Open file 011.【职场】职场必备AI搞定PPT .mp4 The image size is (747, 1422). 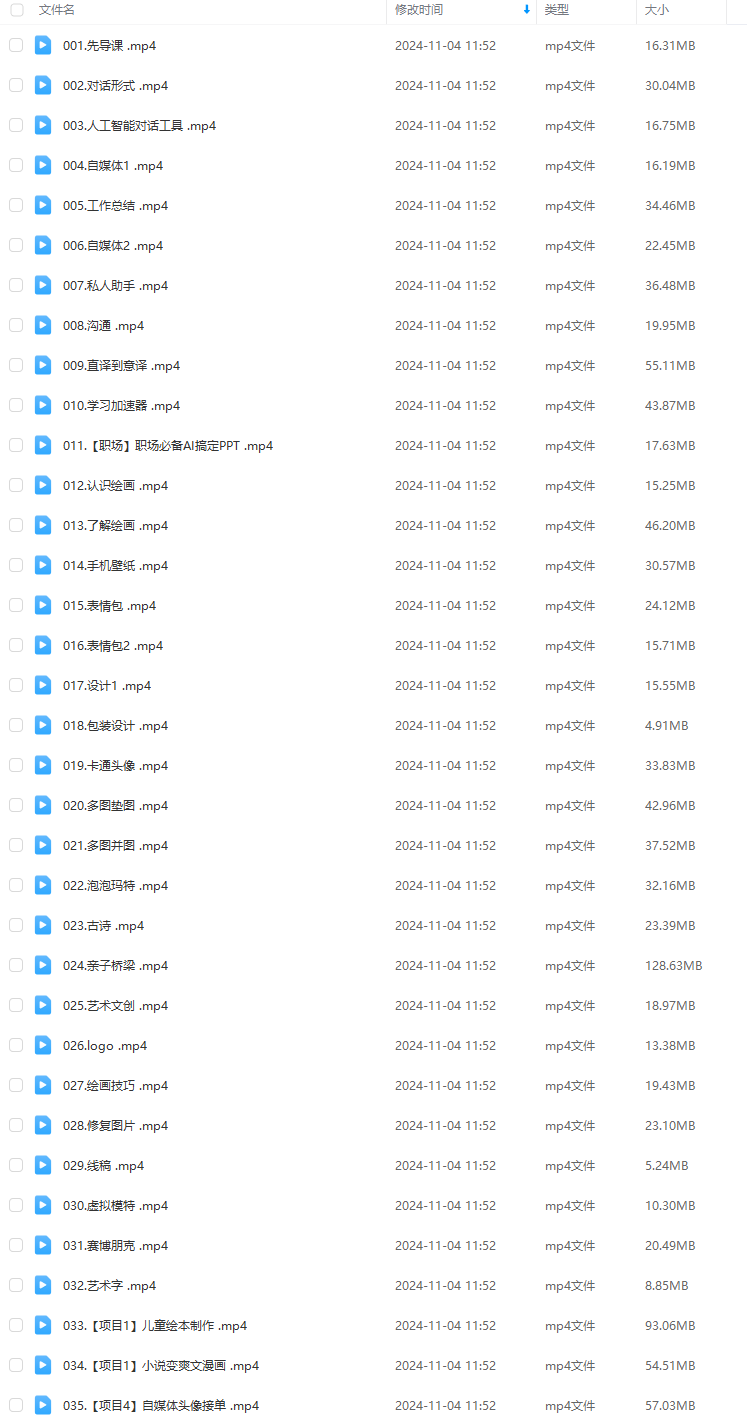[168, 445]
